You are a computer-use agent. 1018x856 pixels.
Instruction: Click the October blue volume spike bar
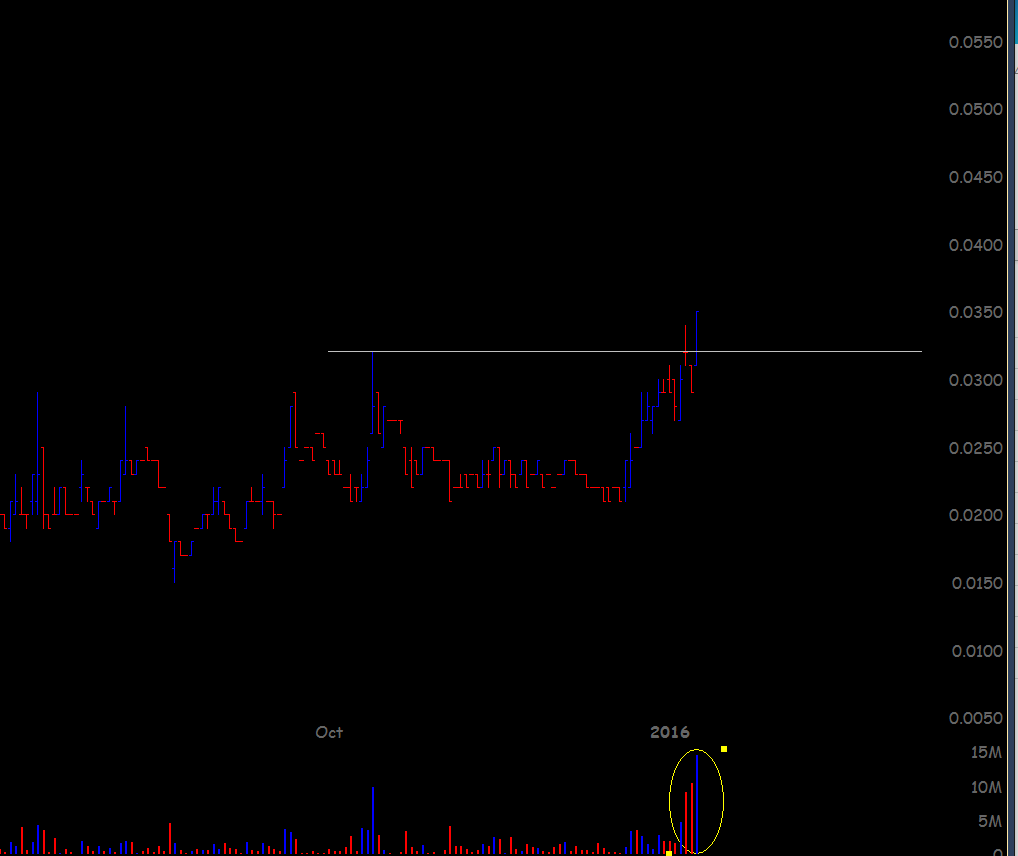click(x=373, y=820)
